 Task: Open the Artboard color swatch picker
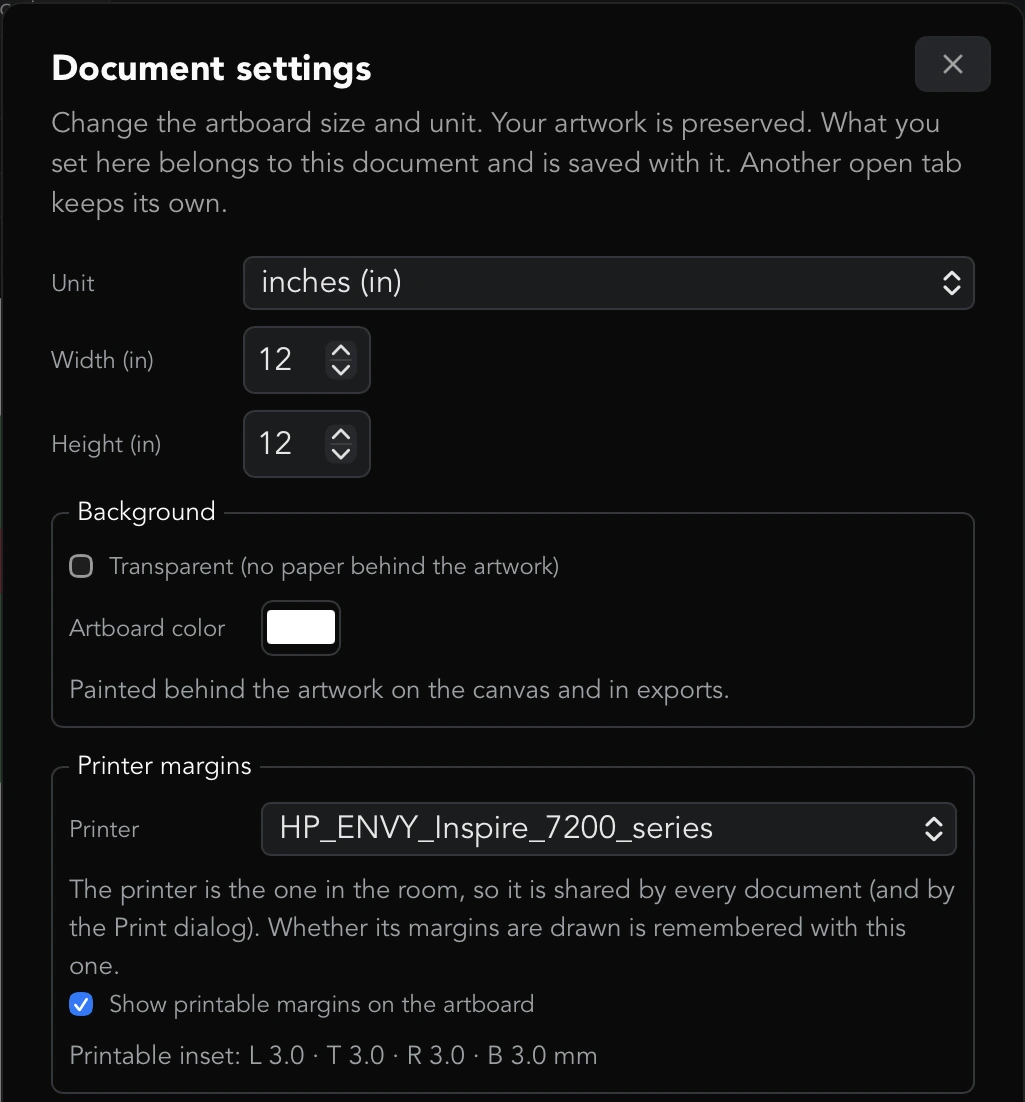301,628
